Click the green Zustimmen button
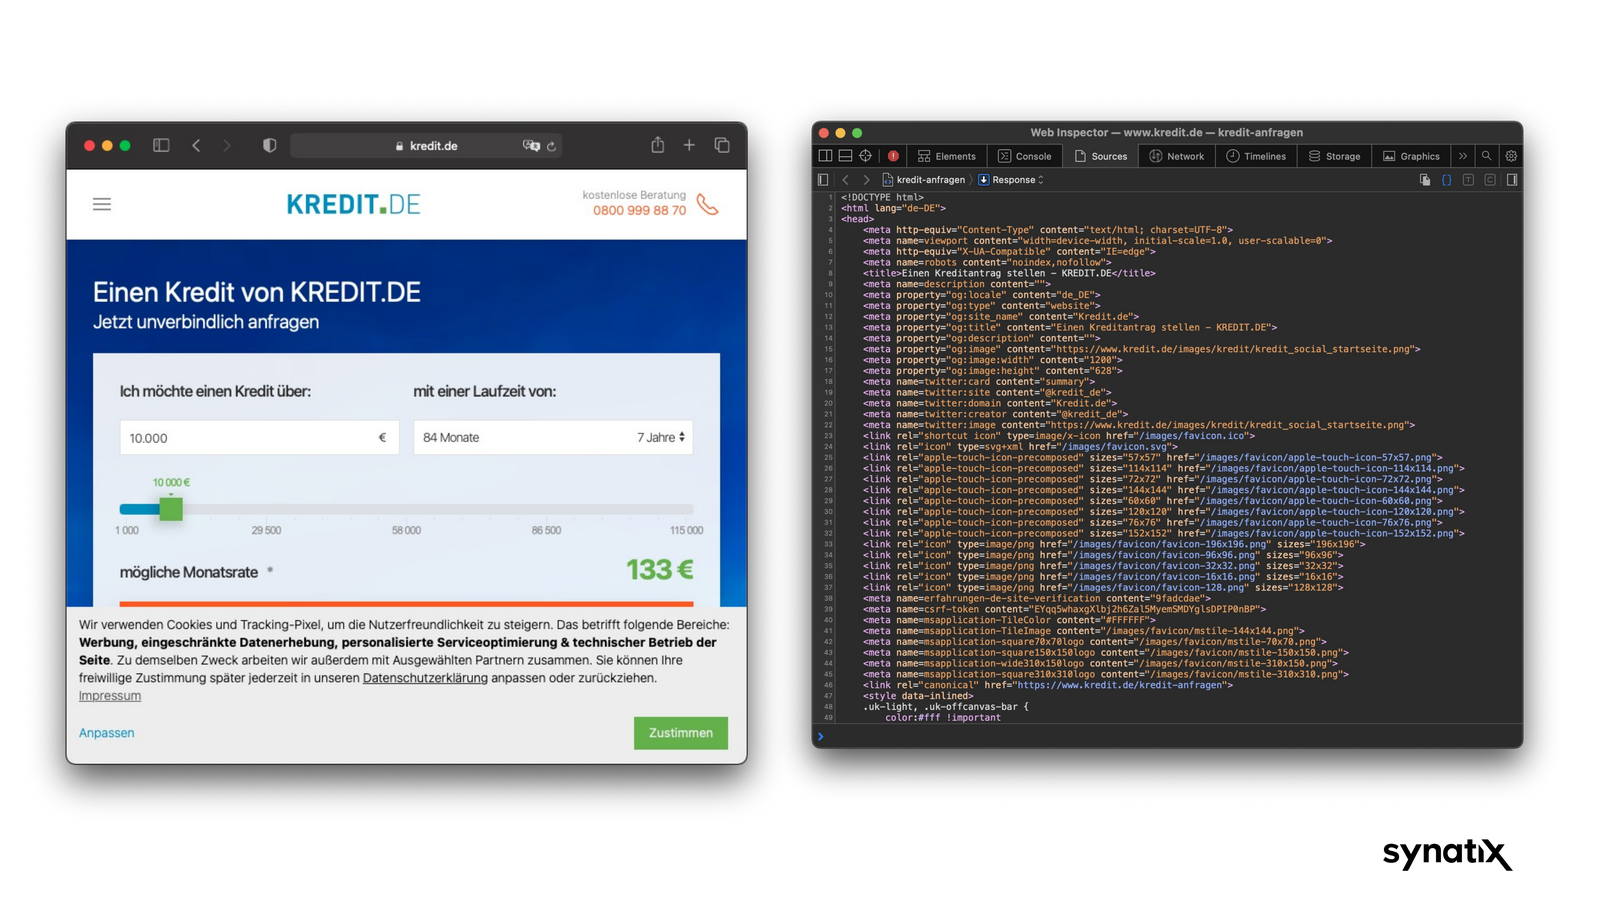1600x900 pixels. 680,733
